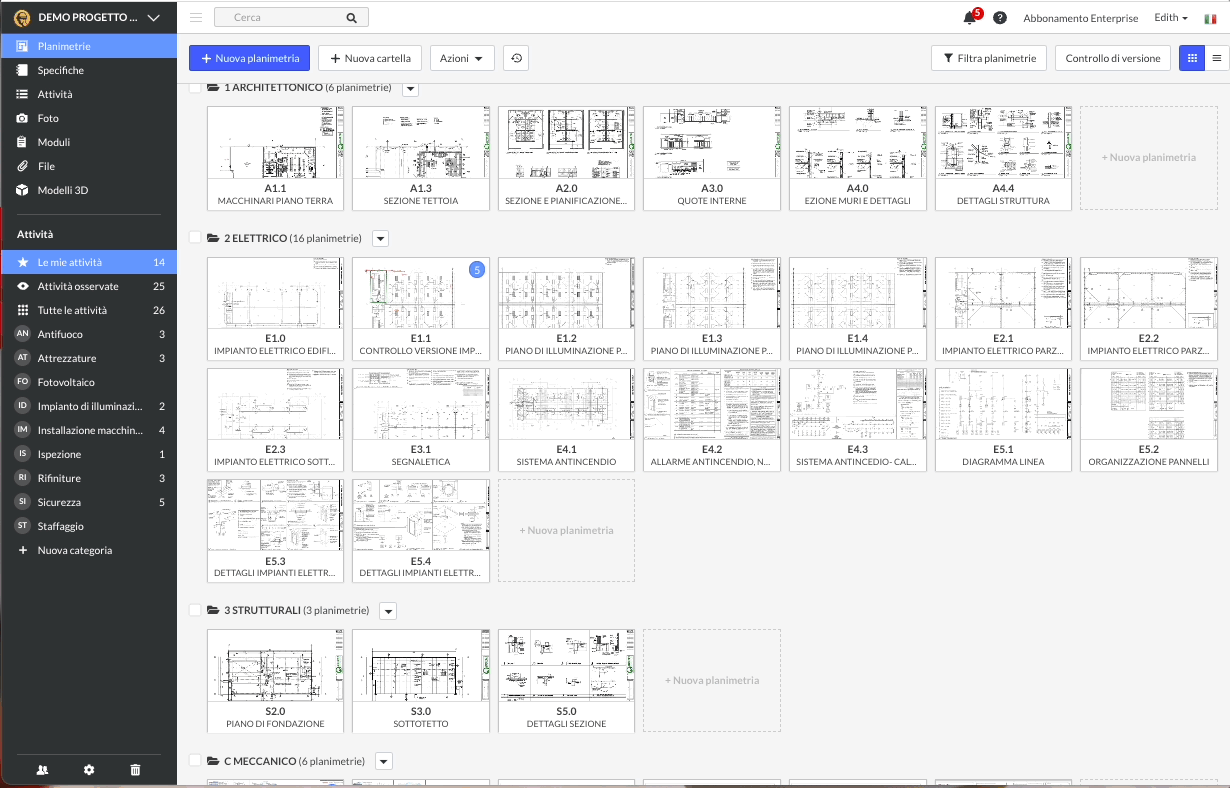Open the 1 ARCHITETTONICO folder dropdown arrow

pos(410,89)
